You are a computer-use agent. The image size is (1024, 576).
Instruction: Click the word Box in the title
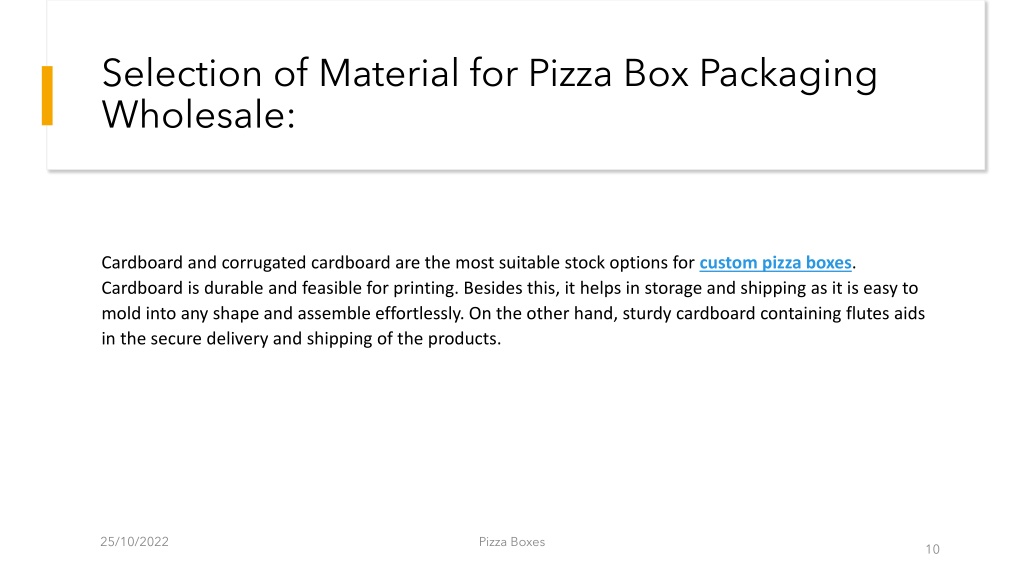click(656, 72)
